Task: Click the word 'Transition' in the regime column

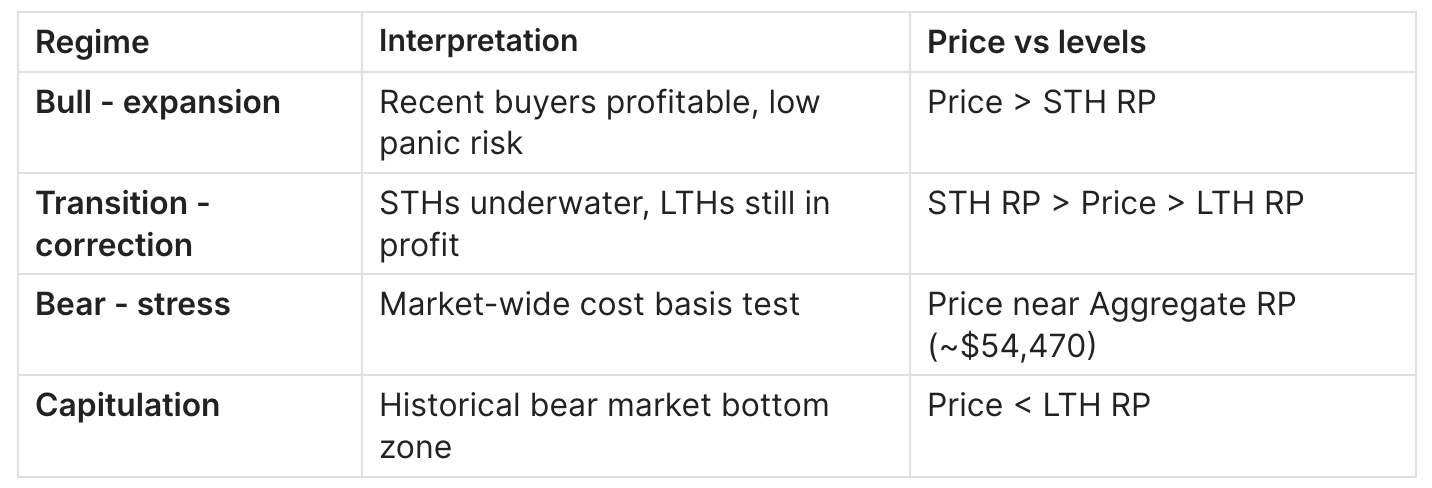Action: pos(111,204)
